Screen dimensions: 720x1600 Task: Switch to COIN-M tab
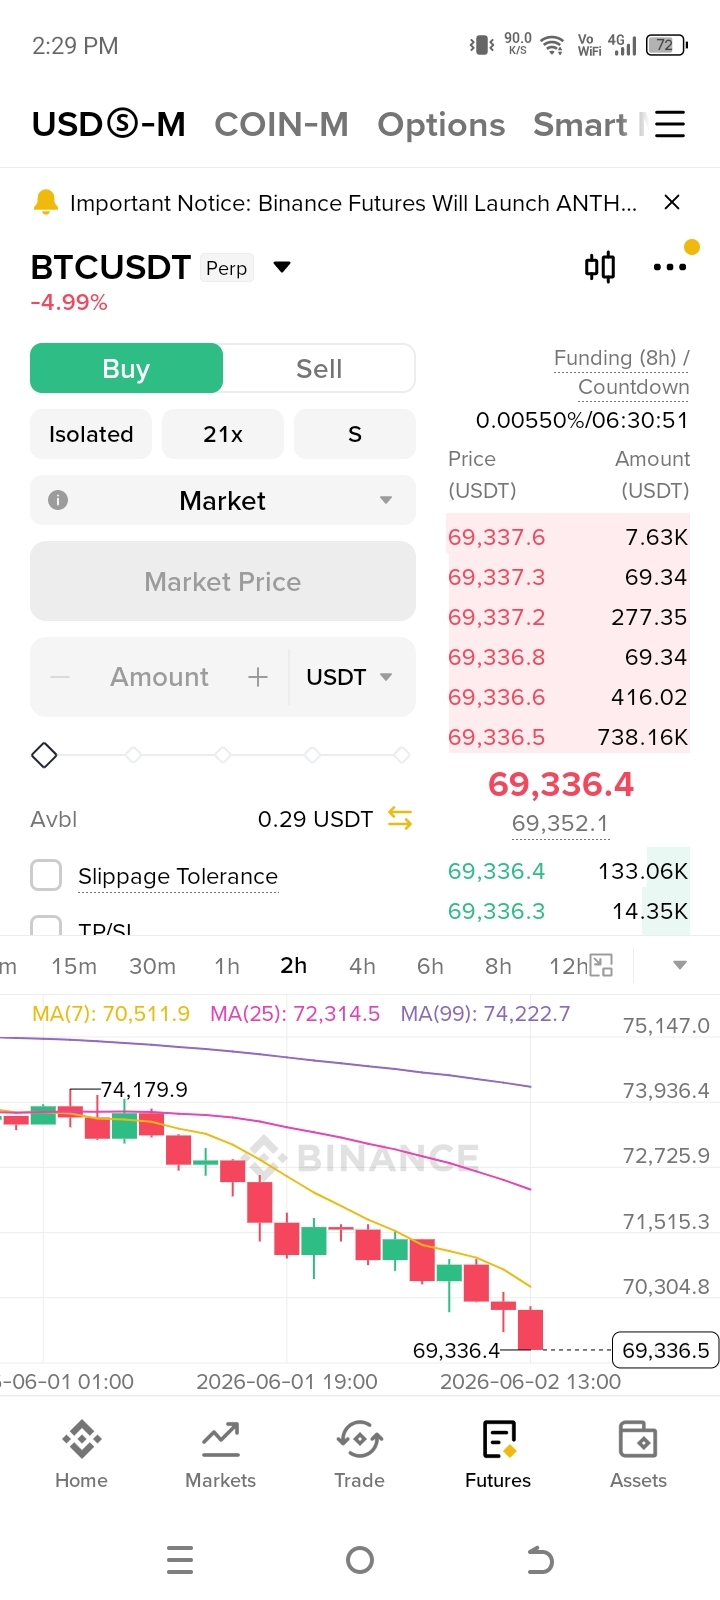(x=281, y=124)
